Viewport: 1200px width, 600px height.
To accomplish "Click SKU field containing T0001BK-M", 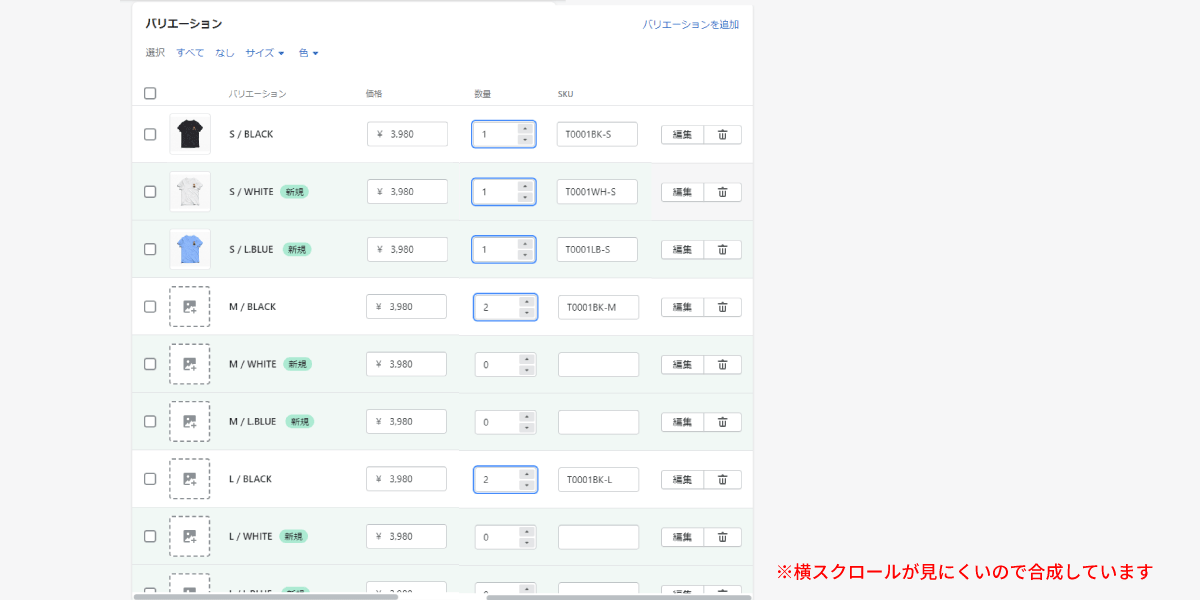I will click(598, 307).
